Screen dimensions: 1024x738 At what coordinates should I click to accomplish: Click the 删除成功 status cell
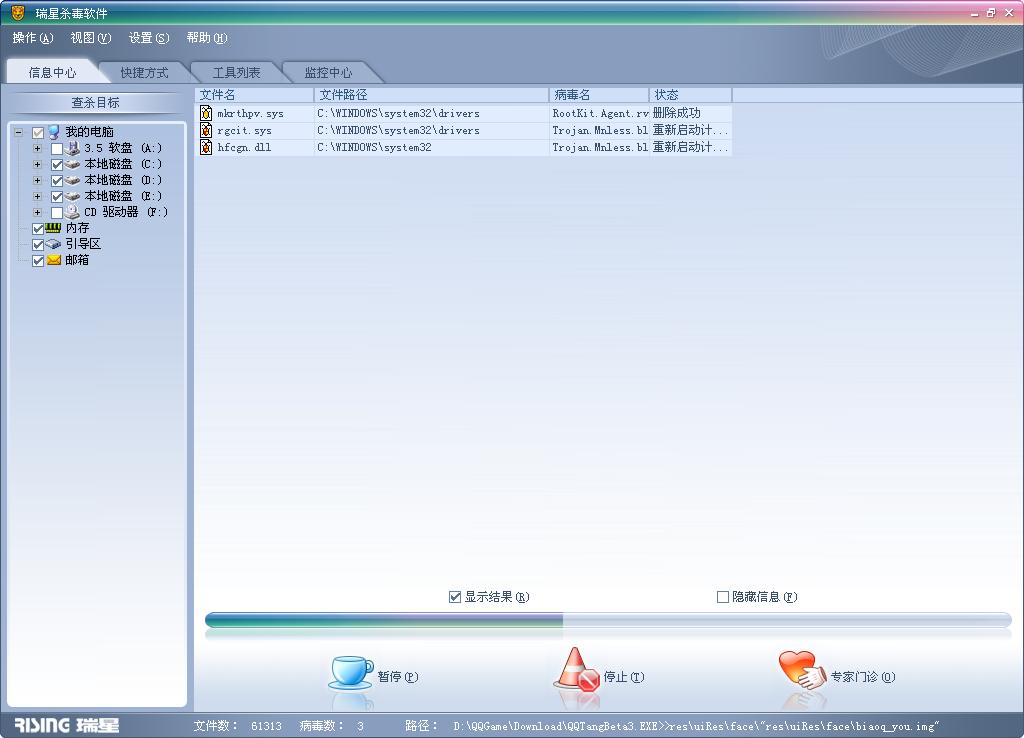pos(677,113)
